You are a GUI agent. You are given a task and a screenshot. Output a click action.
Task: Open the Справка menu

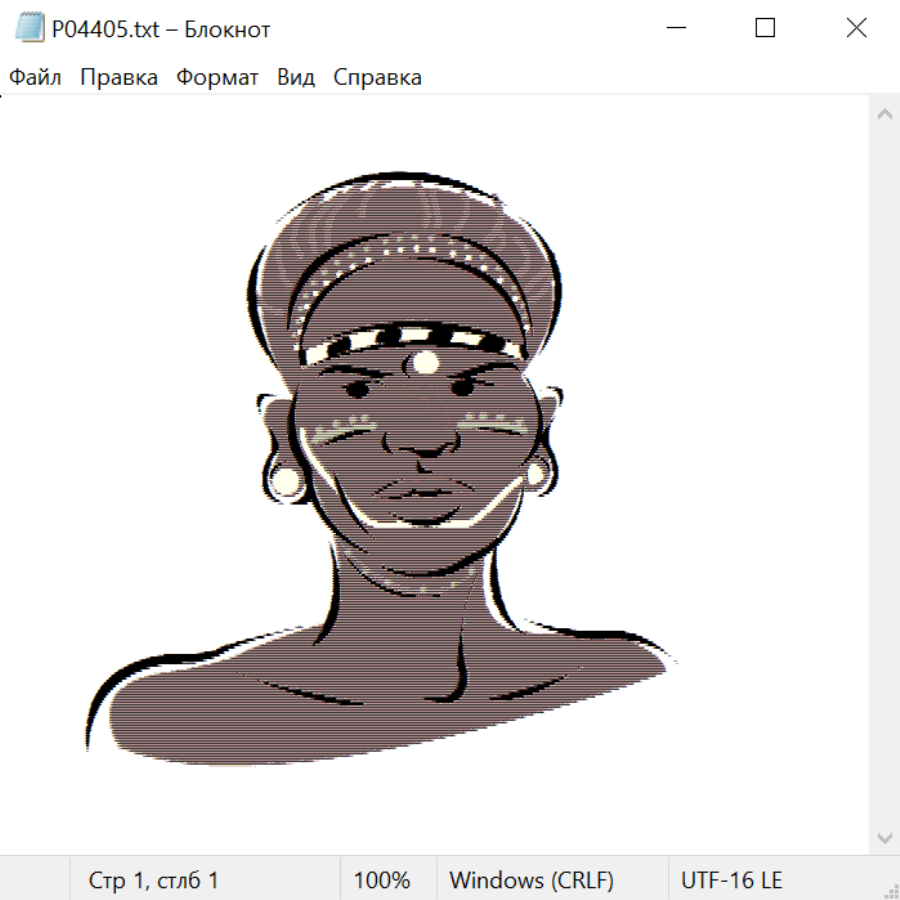click(377, 78)
